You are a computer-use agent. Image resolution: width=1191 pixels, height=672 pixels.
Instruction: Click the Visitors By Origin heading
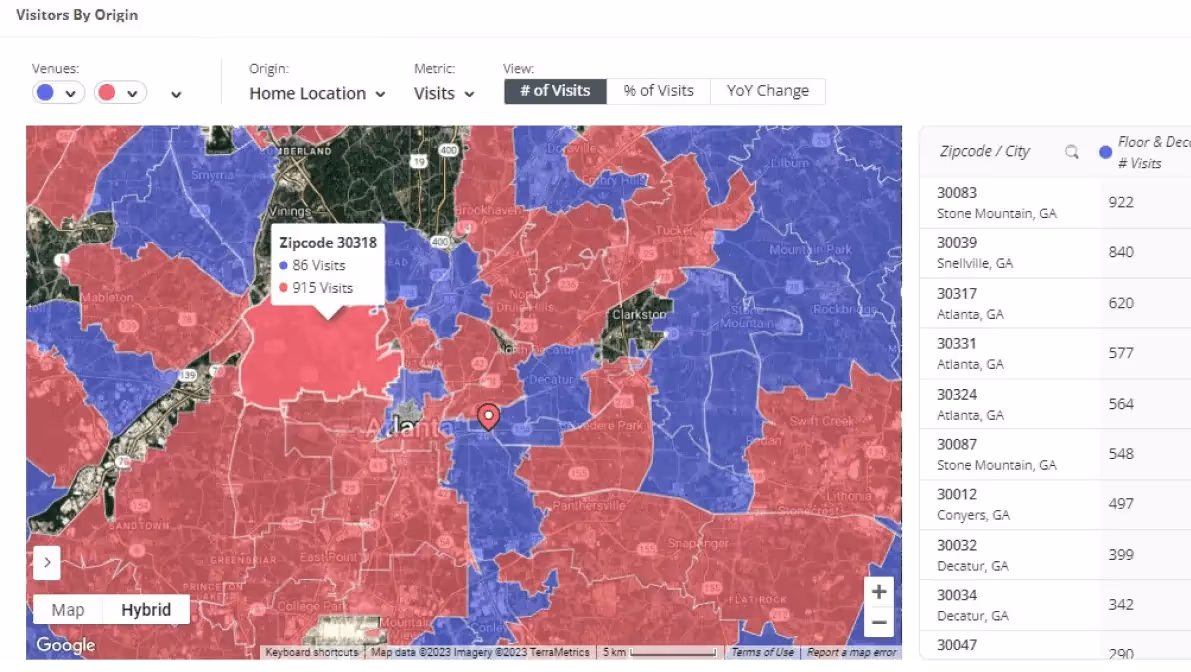pyautogui.click(x=77, y=15)
